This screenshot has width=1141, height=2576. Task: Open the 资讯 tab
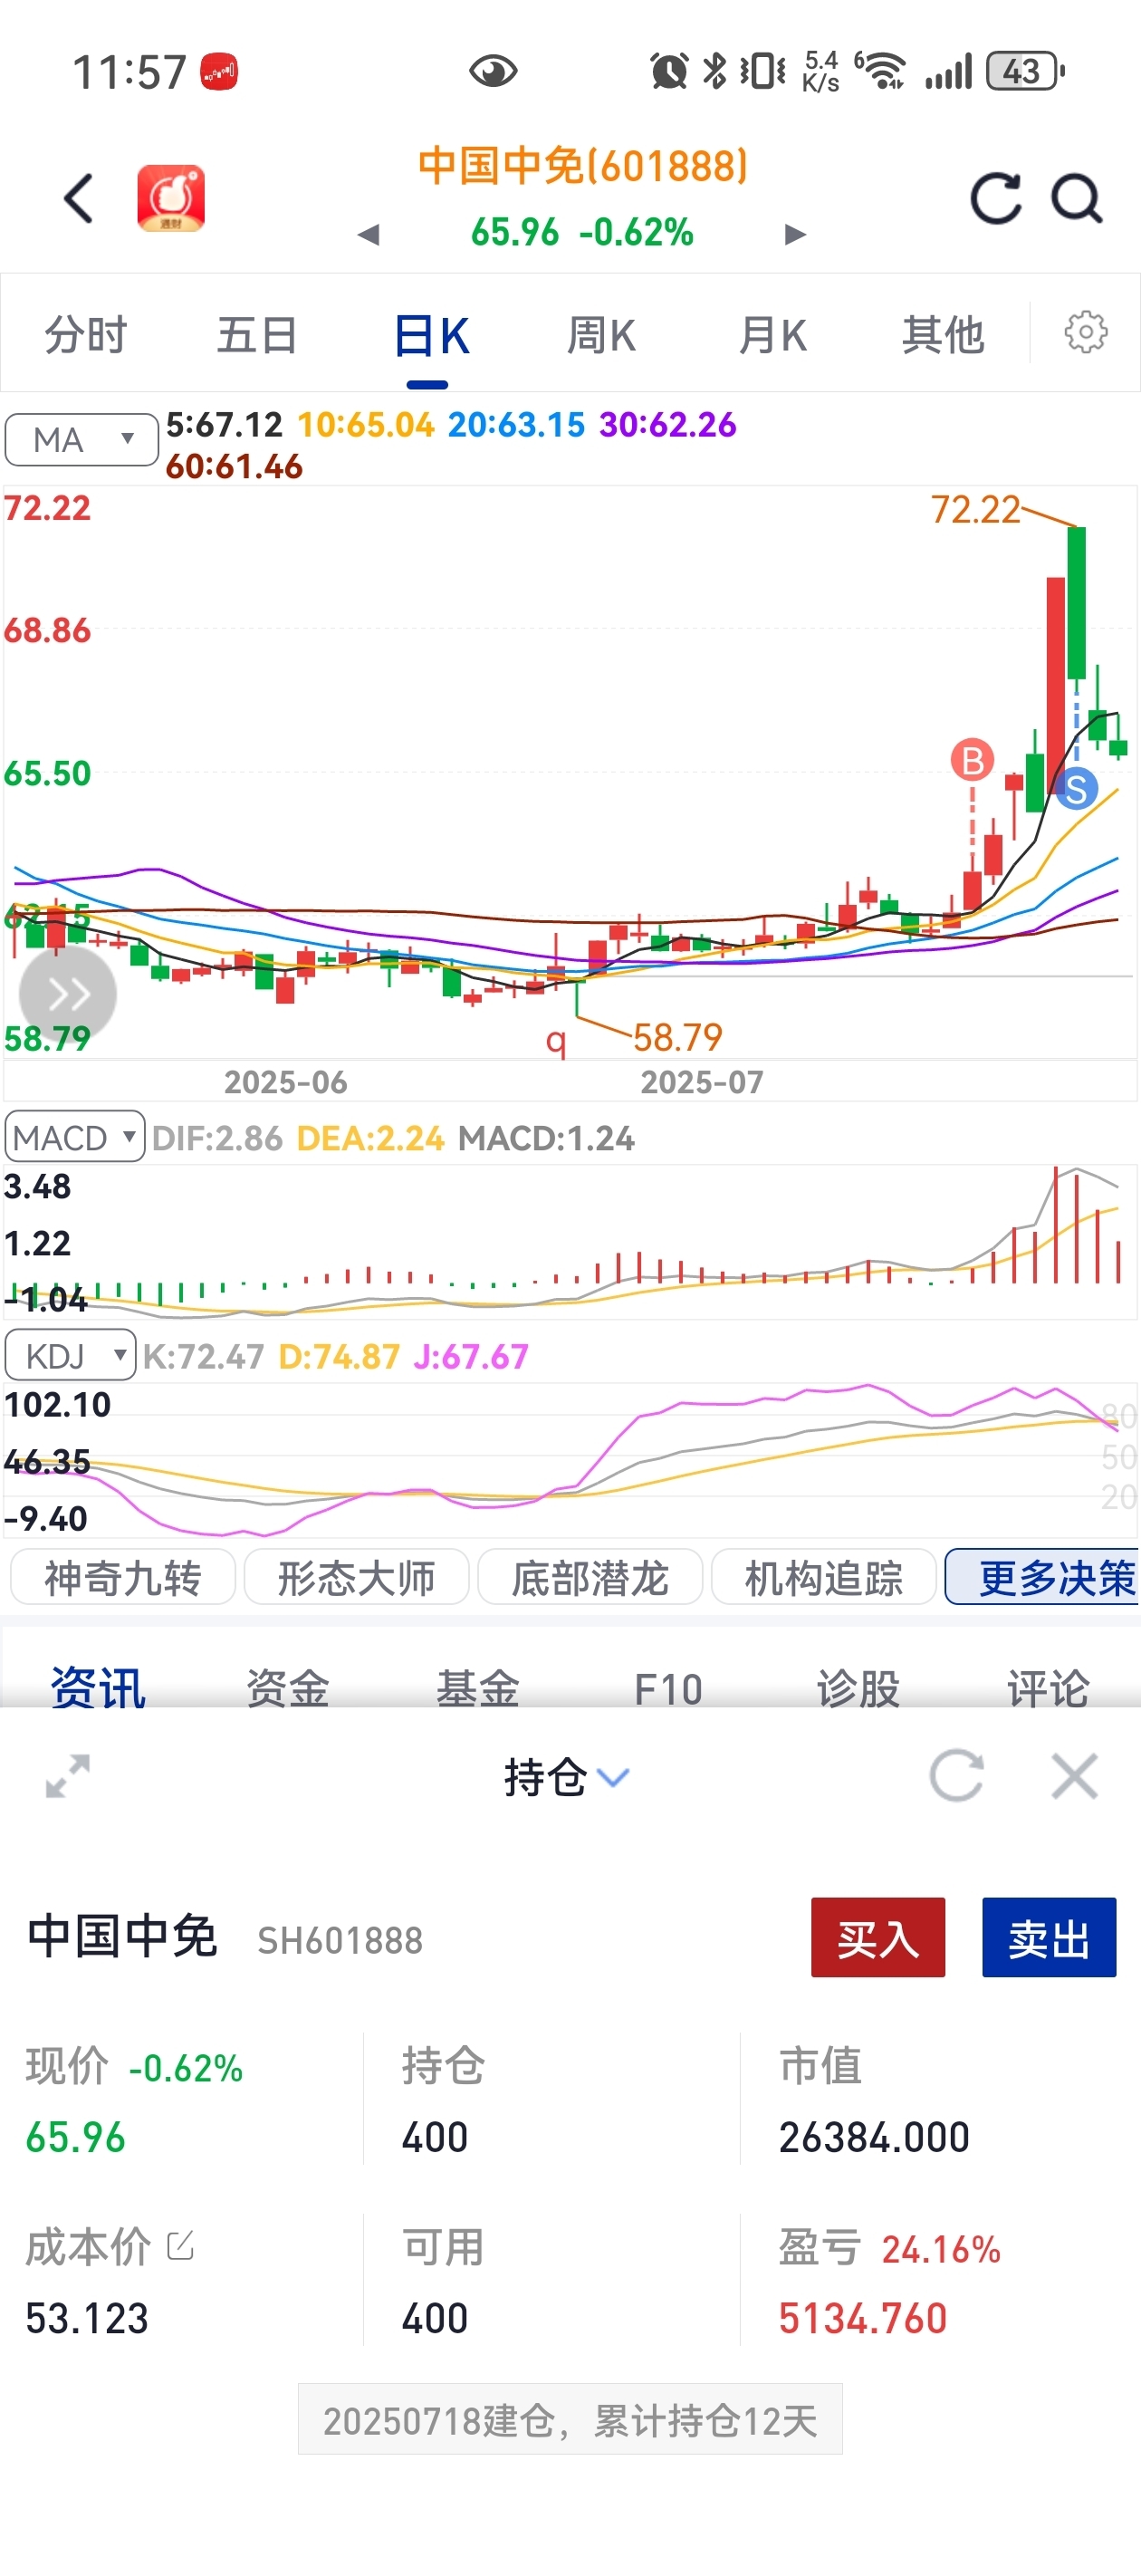(98, 1688)
